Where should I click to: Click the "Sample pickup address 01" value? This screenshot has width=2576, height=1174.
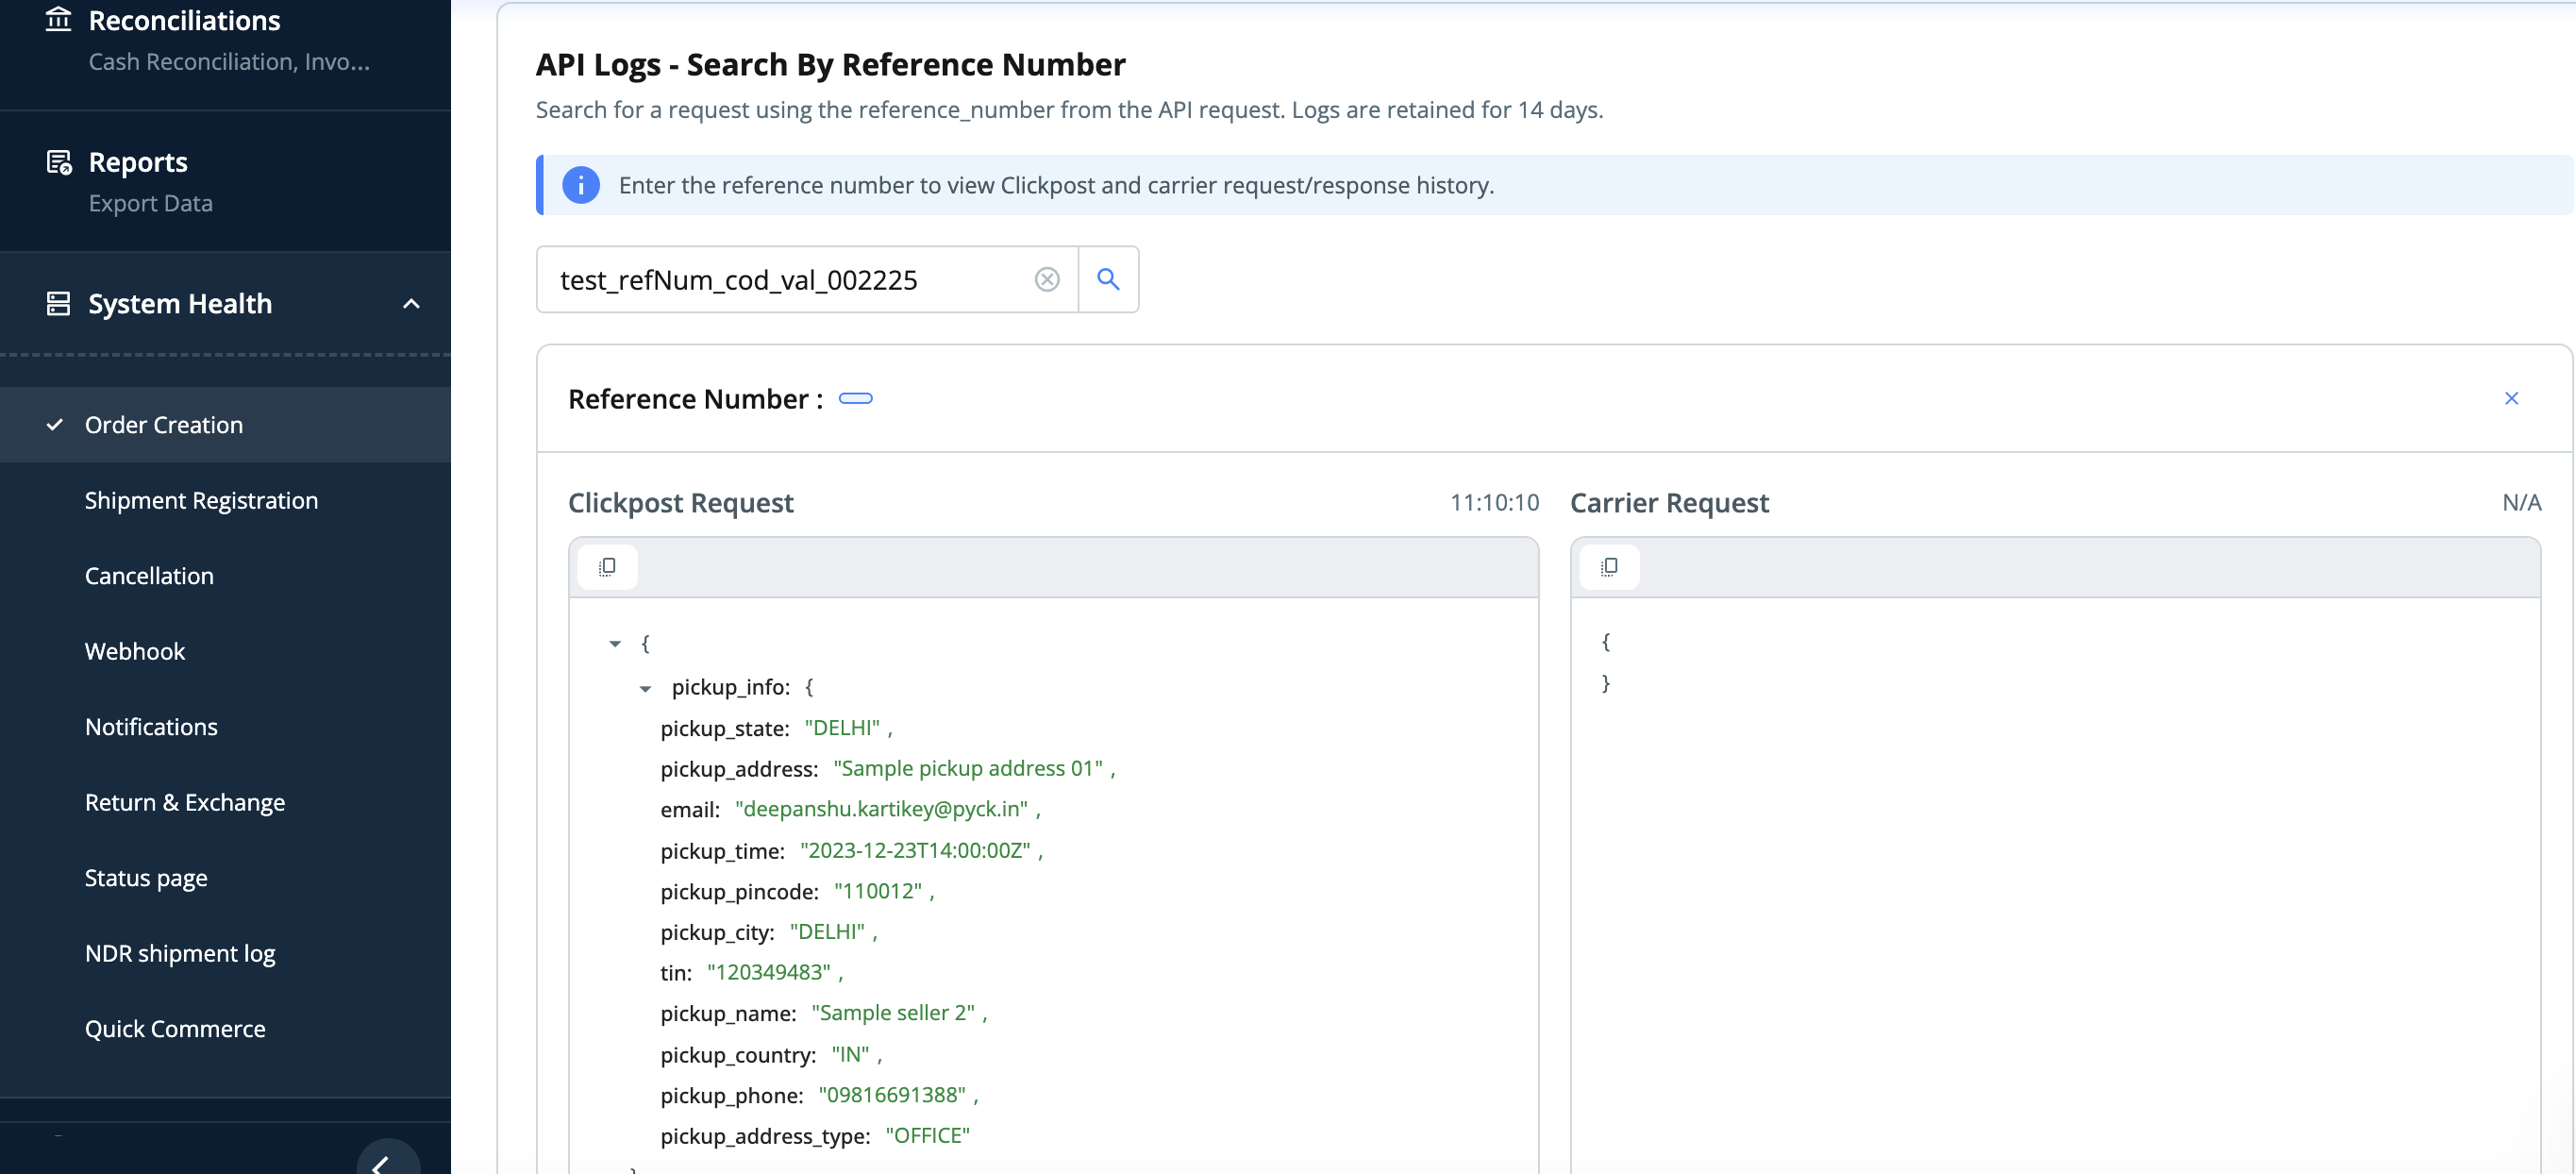click(x=968, y=768)
